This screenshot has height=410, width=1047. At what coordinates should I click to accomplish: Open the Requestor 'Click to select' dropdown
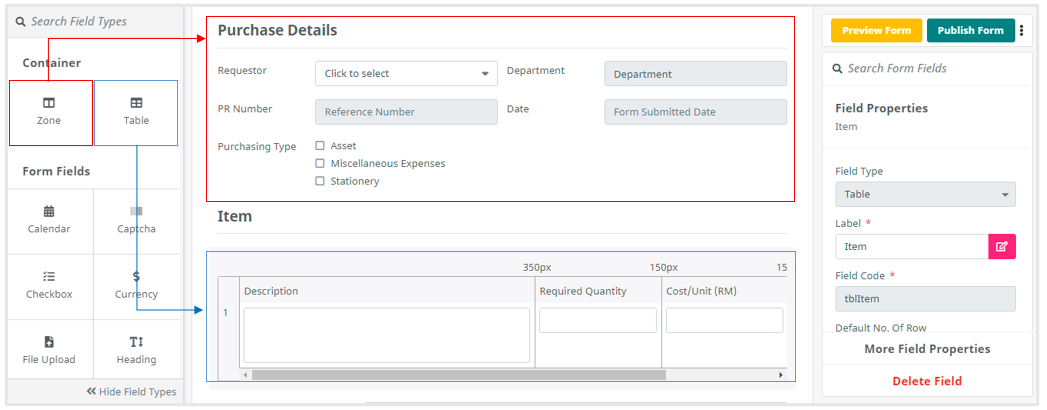tap(406, 73)
